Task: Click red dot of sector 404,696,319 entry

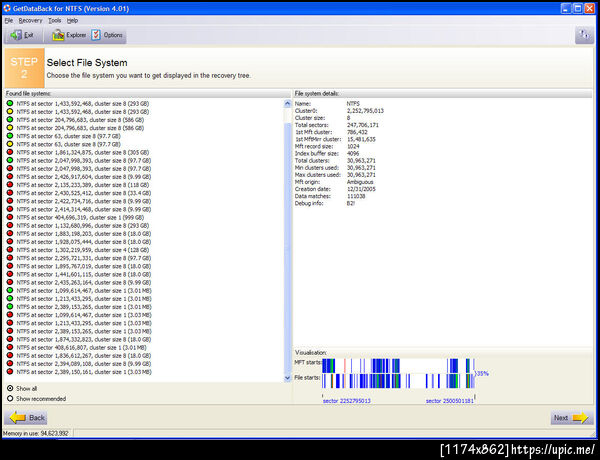Action: click(x=10, y=217)
